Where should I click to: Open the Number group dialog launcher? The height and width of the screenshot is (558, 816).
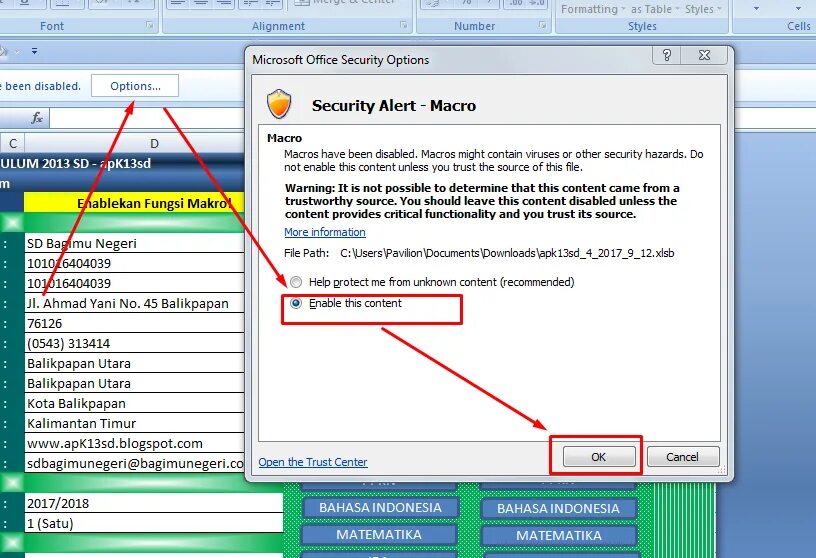tap(543, 25)
